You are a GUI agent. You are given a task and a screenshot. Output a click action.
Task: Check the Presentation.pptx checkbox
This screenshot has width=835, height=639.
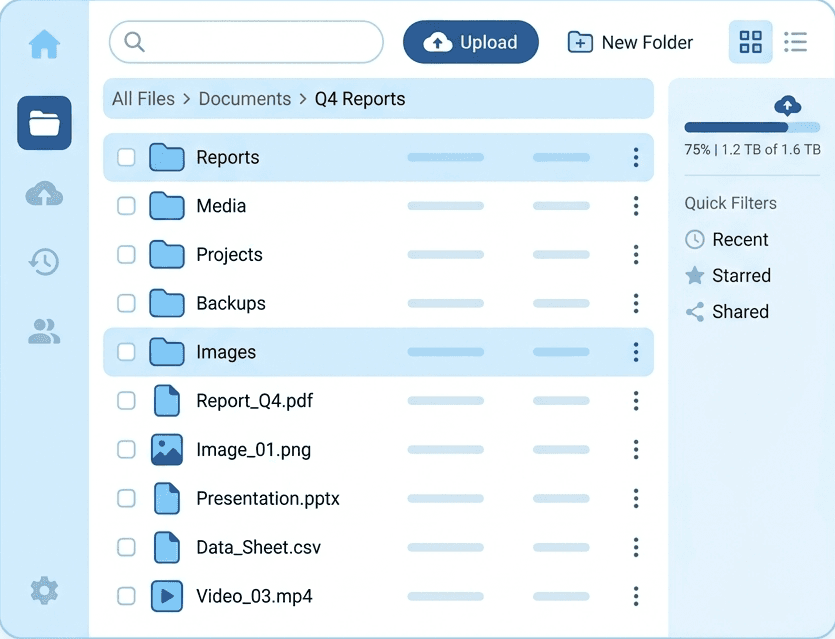[126, 498]
